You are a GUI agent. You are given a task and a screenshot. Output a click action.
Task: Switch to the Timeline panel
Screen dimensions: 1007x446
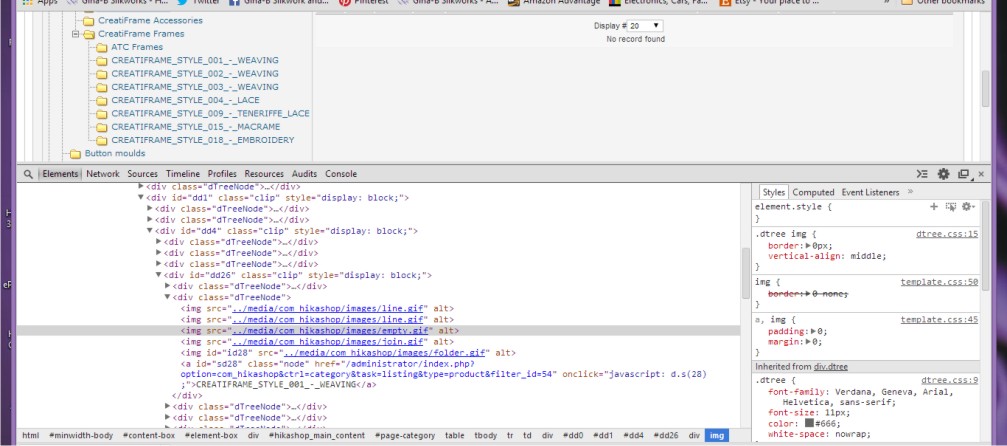[183, 174]
